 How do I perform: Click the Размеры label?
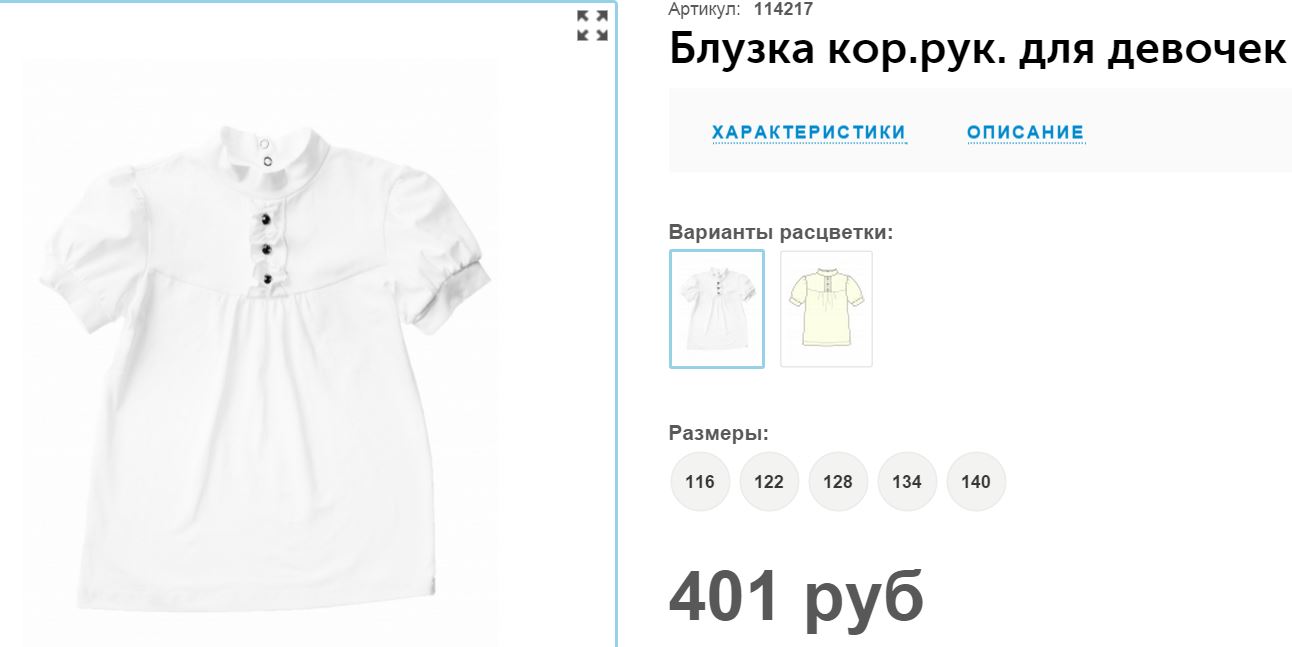tap(718, 433)
